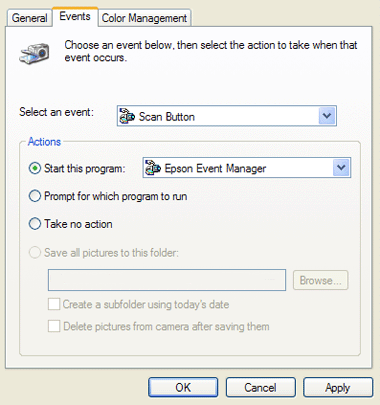The height and width of the screenshot is (405, 380).
Task: Click the Cancel button
Action: tap(260, 387)
